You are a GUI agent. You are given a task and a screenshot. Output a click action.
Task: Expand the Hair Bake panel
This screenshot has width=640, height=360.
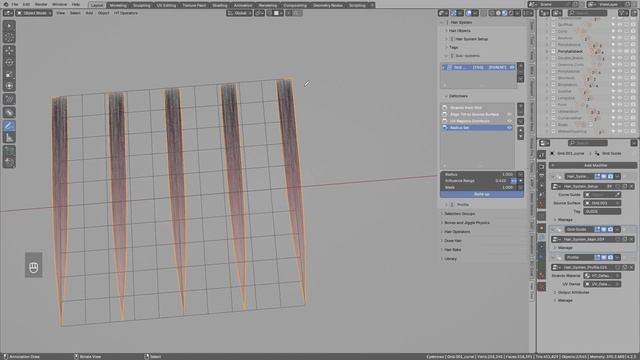coord(452,250)
